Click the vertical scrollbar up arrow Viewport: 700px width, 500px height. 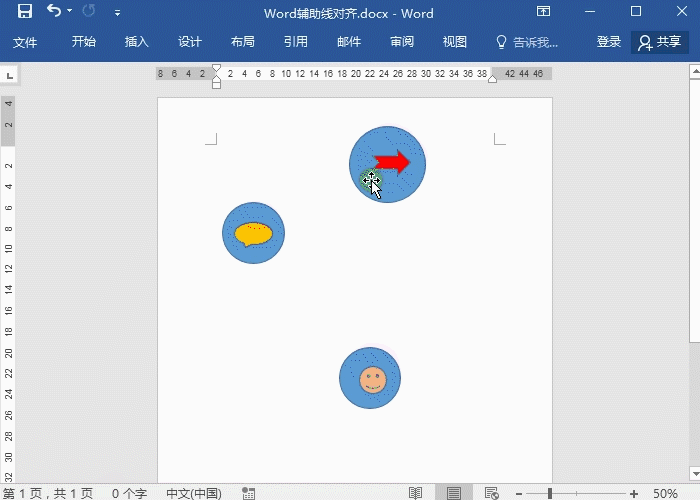pyautogui.click(x=695, y=71)
